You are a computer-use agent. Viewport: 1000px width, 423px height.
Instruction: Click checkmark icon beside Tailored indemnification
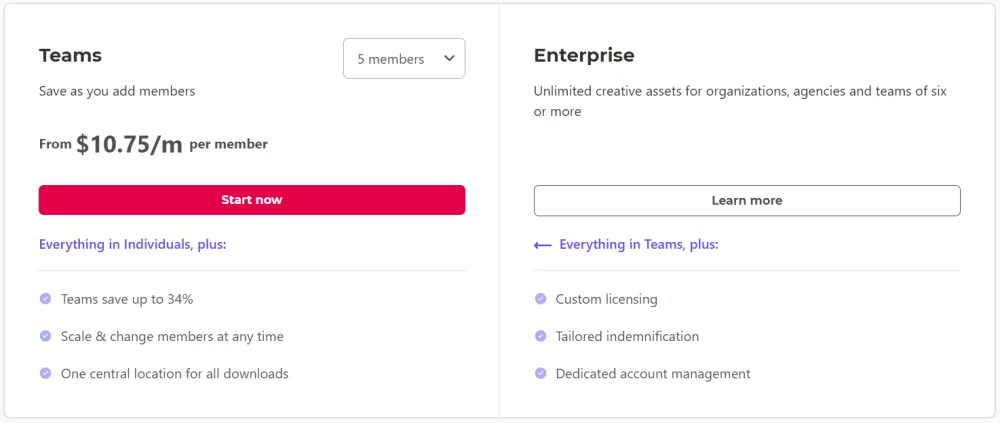coord(540,336)
